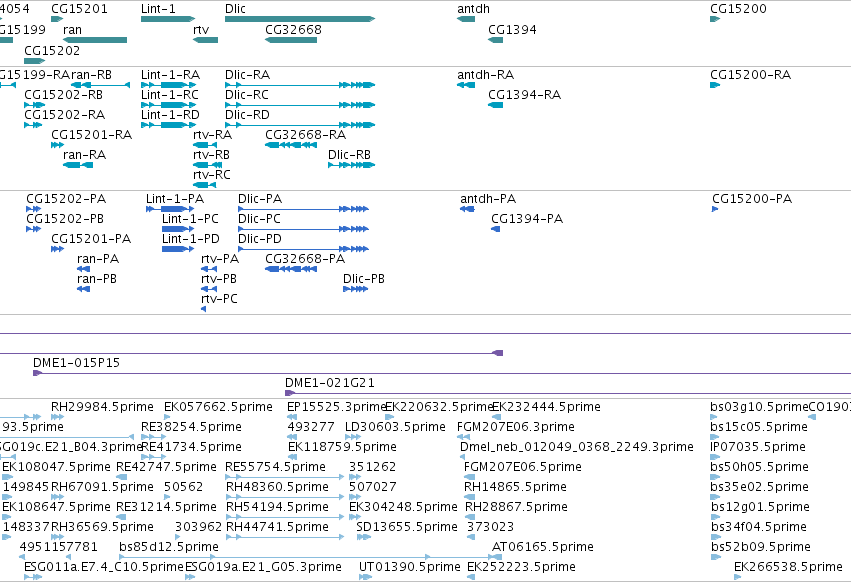Click the antdh-PA protein label
Screen dimensions: 851x582
coord(488,199)
